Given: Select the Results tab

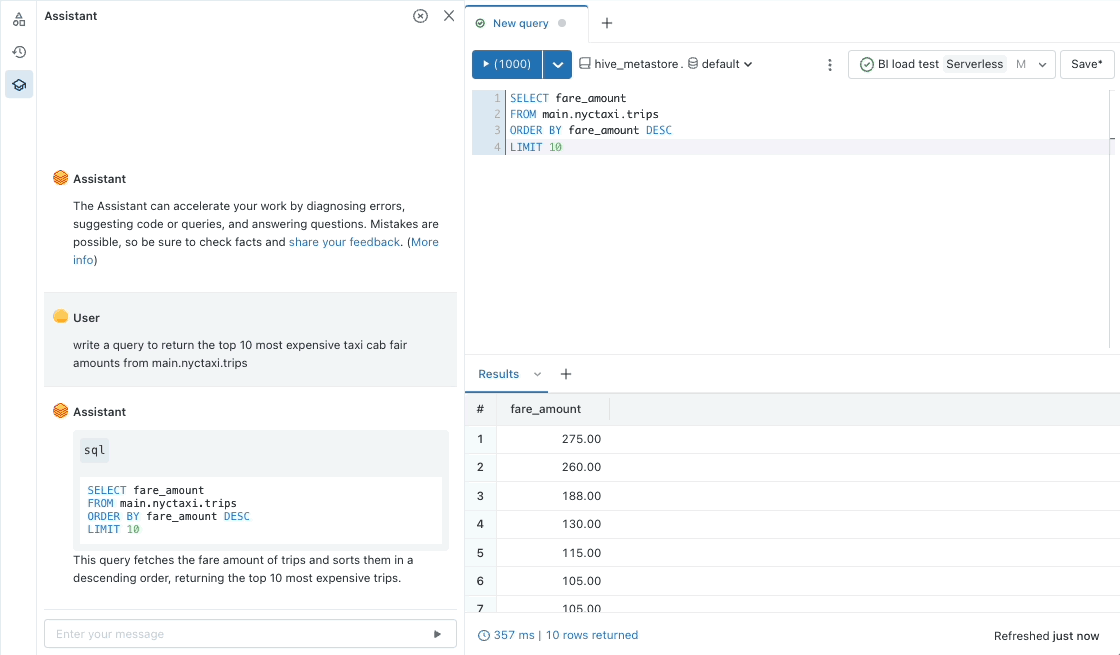Looking at the screenshot, I should [x=498, y=374].
